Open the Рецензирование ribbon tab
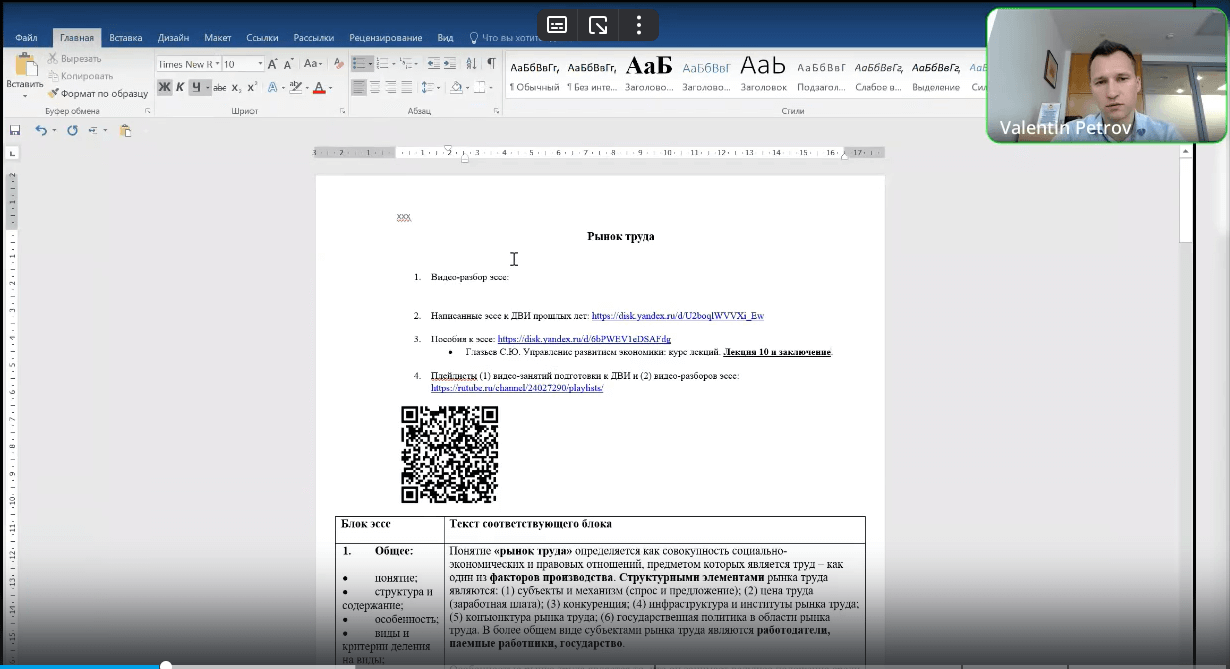 pyautogui.click(x=385, y=38)
